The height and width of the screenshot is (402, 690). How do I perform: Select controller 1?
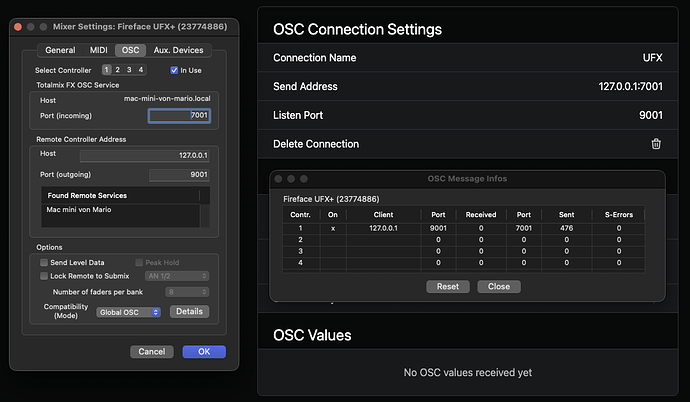point(106,70)
